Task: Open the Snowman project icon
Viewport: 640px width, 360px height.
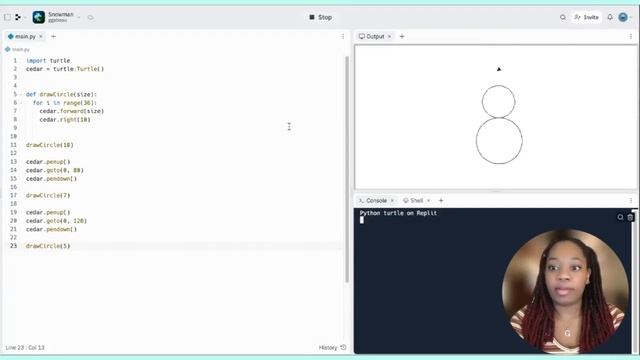Action: [x=39, y=17]
